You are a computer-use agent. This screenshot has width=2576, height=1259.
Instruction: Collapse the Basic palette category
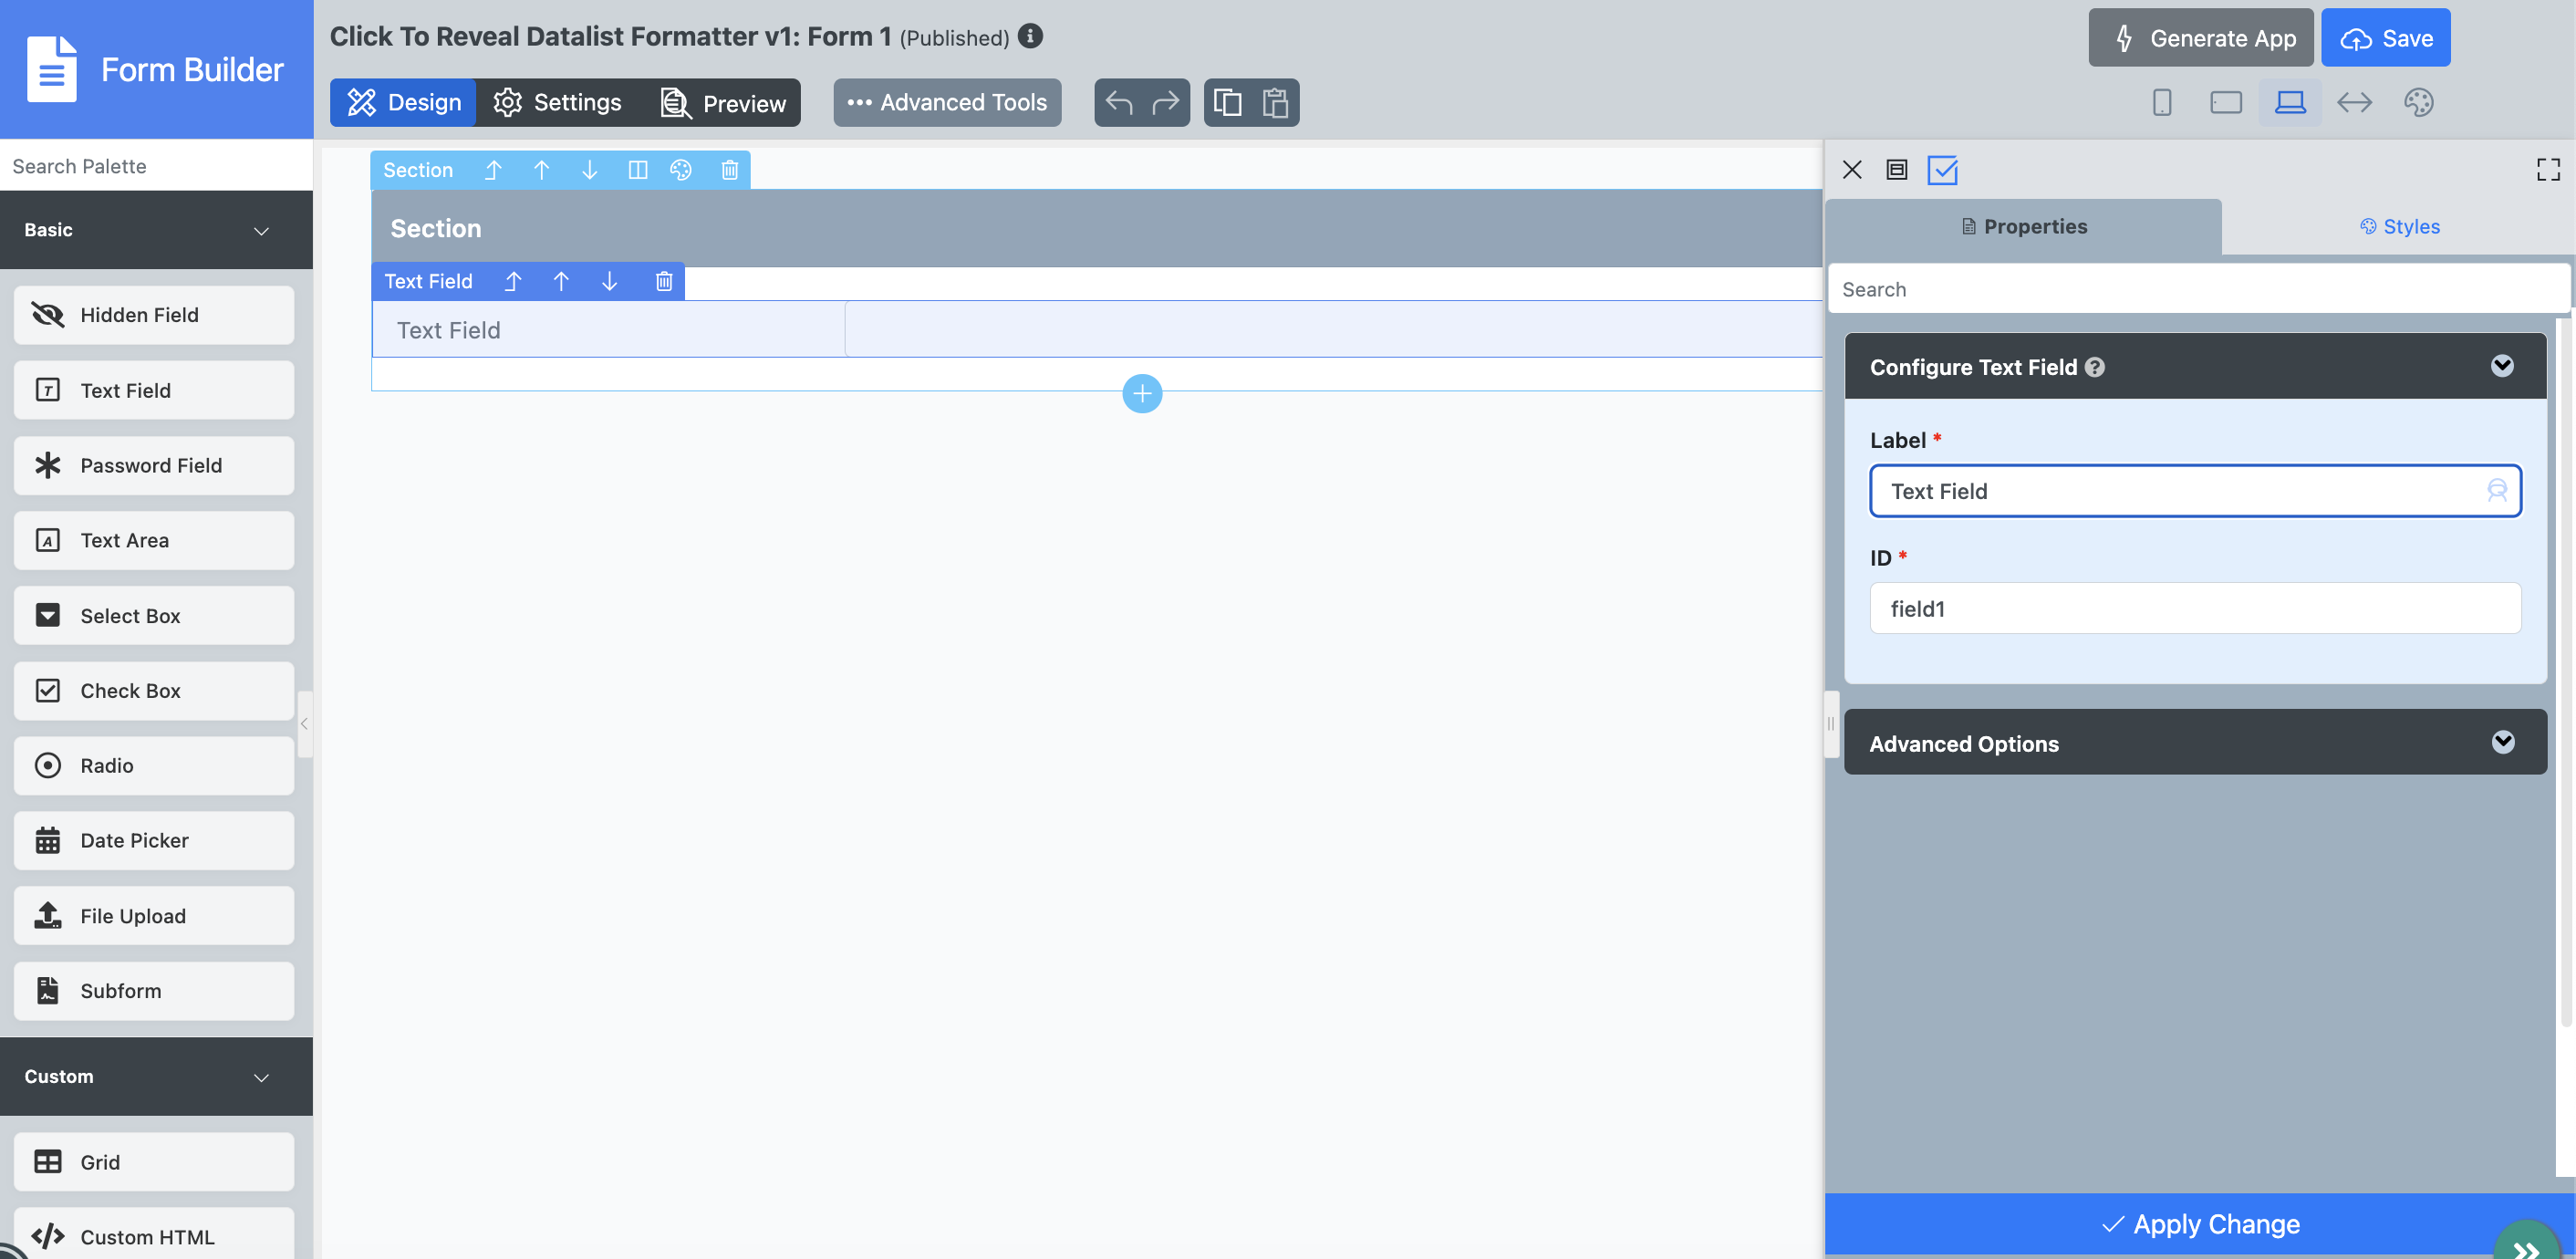coord(261,230)
